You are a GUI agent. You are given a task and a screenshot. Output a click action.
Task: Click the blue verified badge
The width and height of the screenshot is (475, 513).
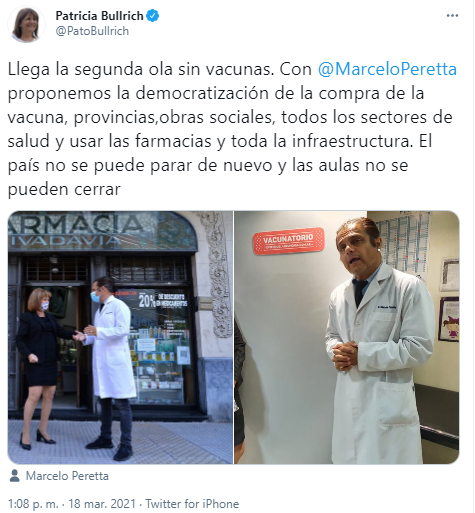153,16
